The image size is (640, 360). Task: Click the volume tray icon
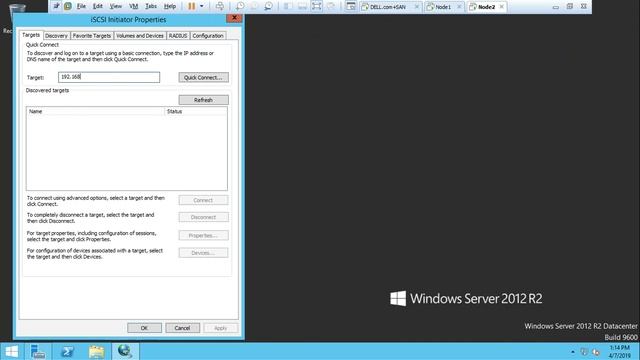tap(596, 352)
